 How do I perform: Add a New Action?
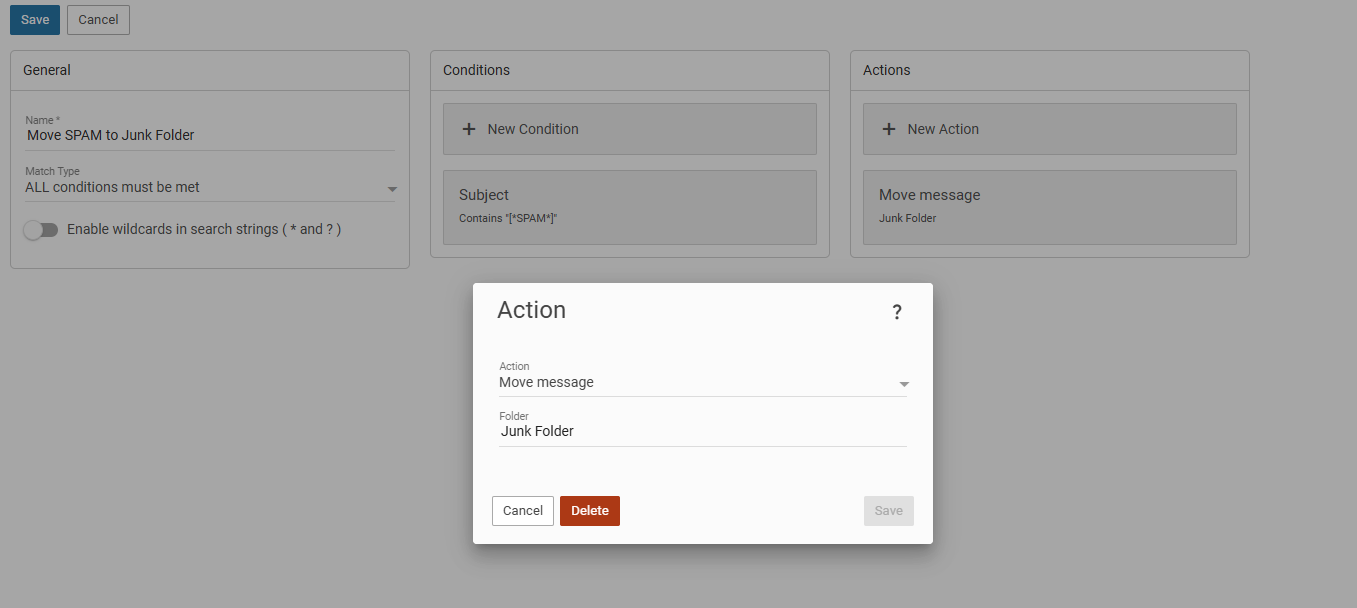[x=1050, y=129]
